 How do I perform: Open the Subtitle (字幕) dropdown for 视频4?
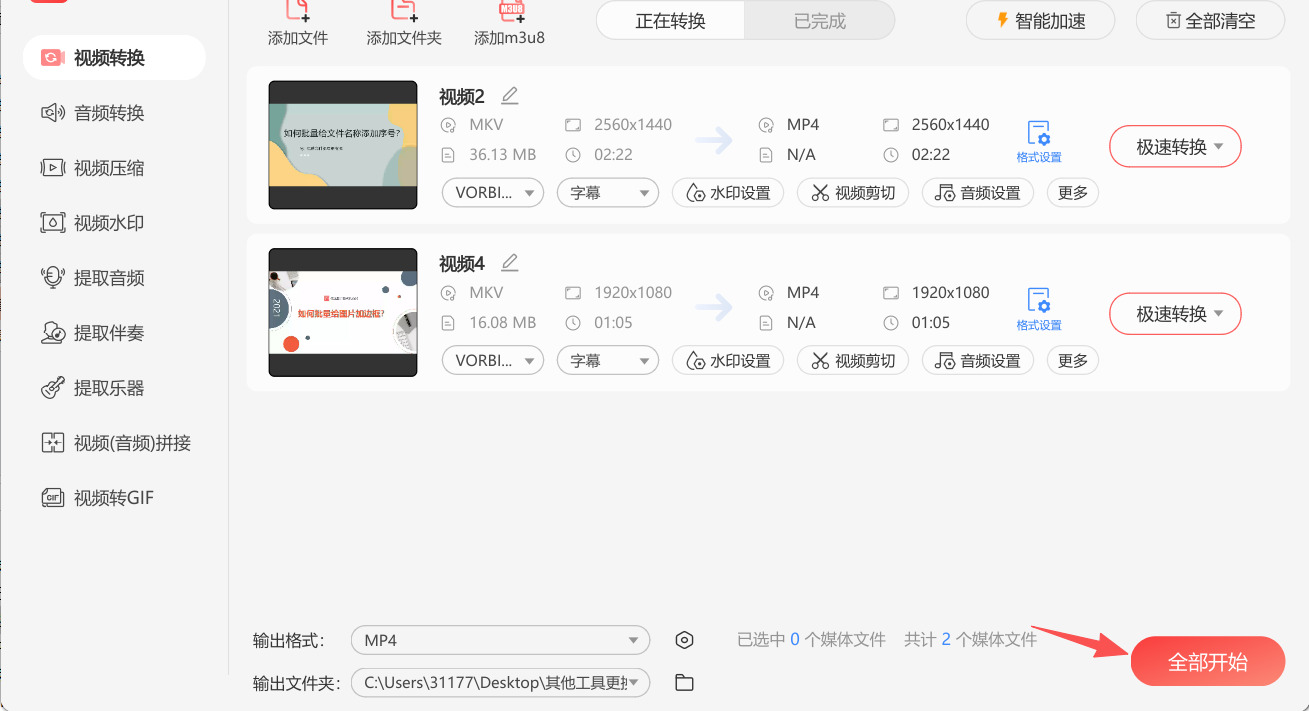coord(608,360)
